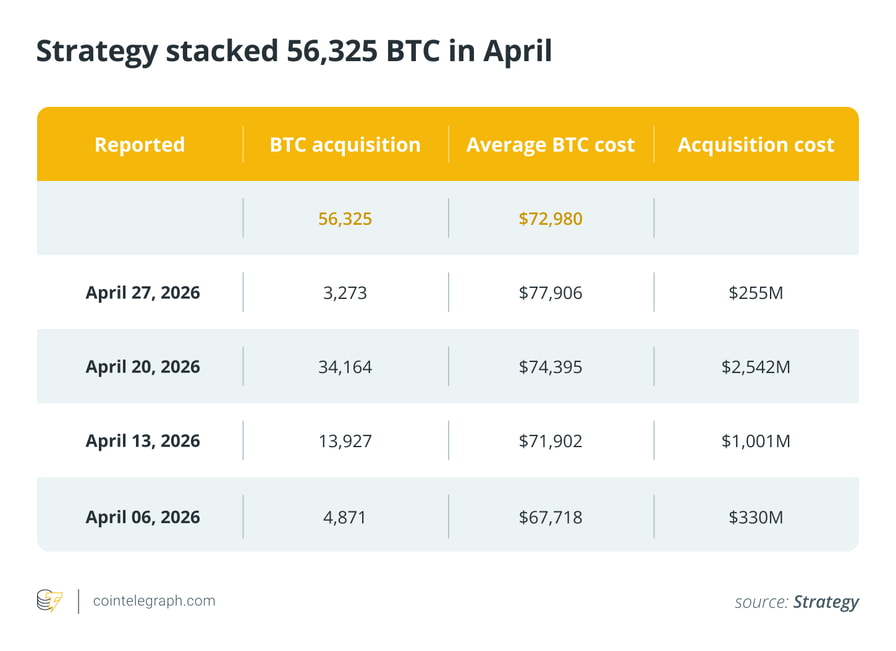This screenshot has width=896, height=651.
Task: Select the April 20, 2026 row date
Action: pyautogui.click(x=142, y=367)
